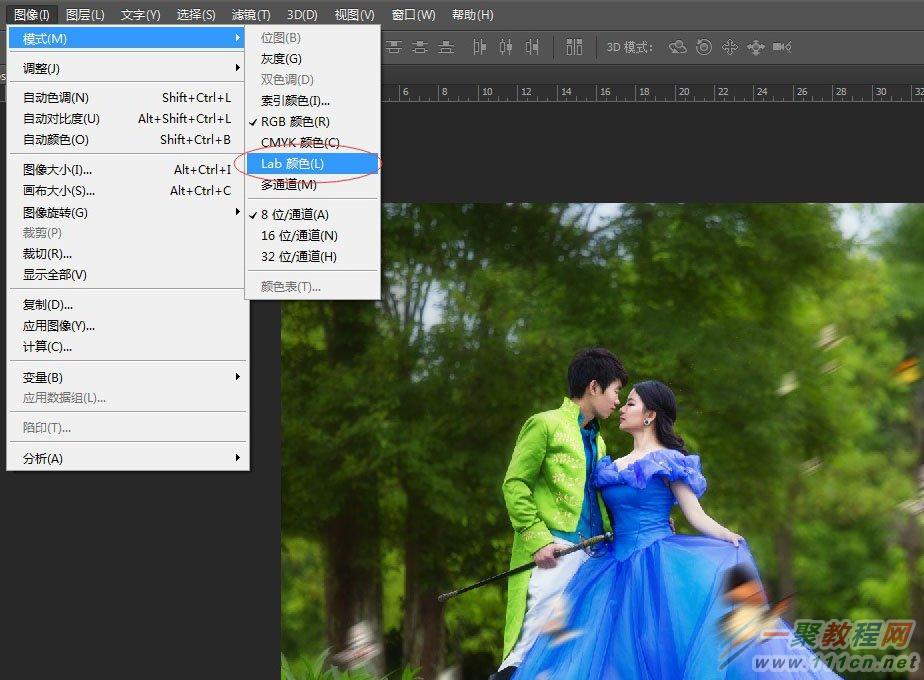The height and width of the screenshot is (680, 924).
Task: Open 文字(Y) type menu
Action: 140,15
